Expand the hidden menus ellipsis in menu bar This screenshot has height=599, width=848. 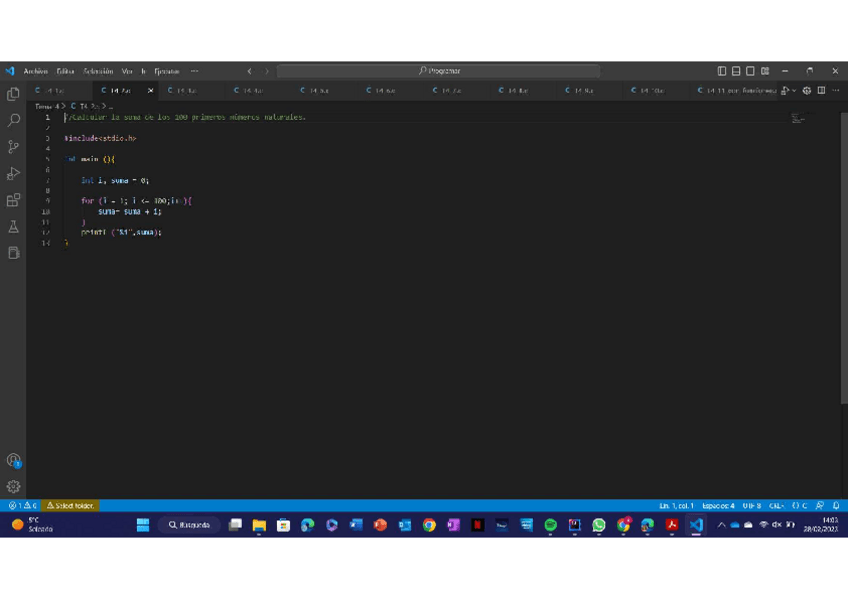(x=194, y=71)
